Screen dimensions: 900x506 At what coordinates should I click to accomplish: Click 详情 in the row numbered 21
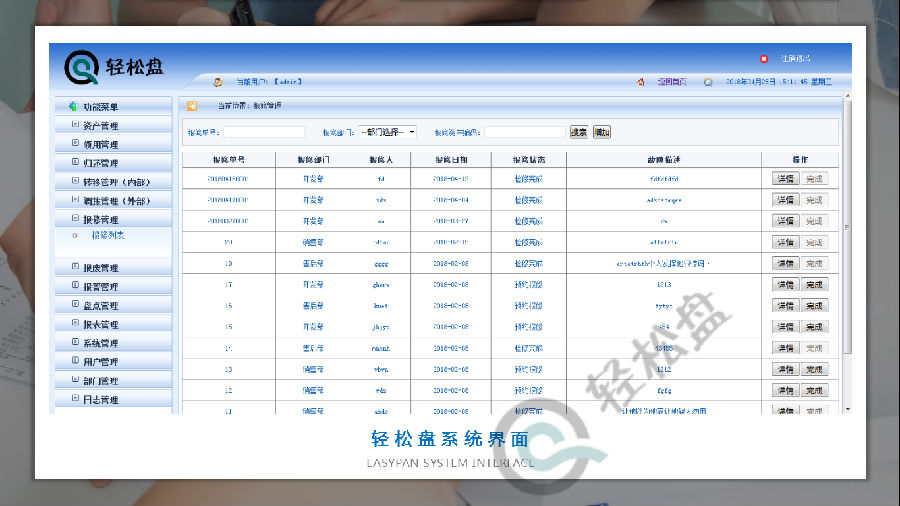785,242
